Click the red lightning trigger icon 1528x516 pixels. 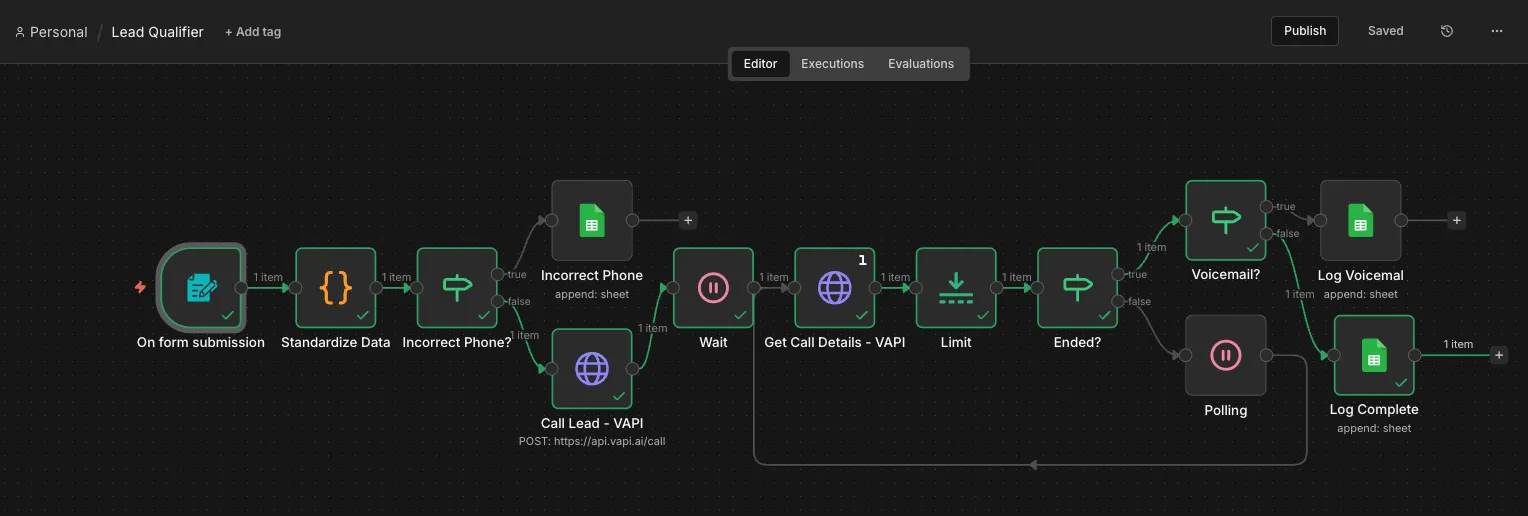coord(140,288)
